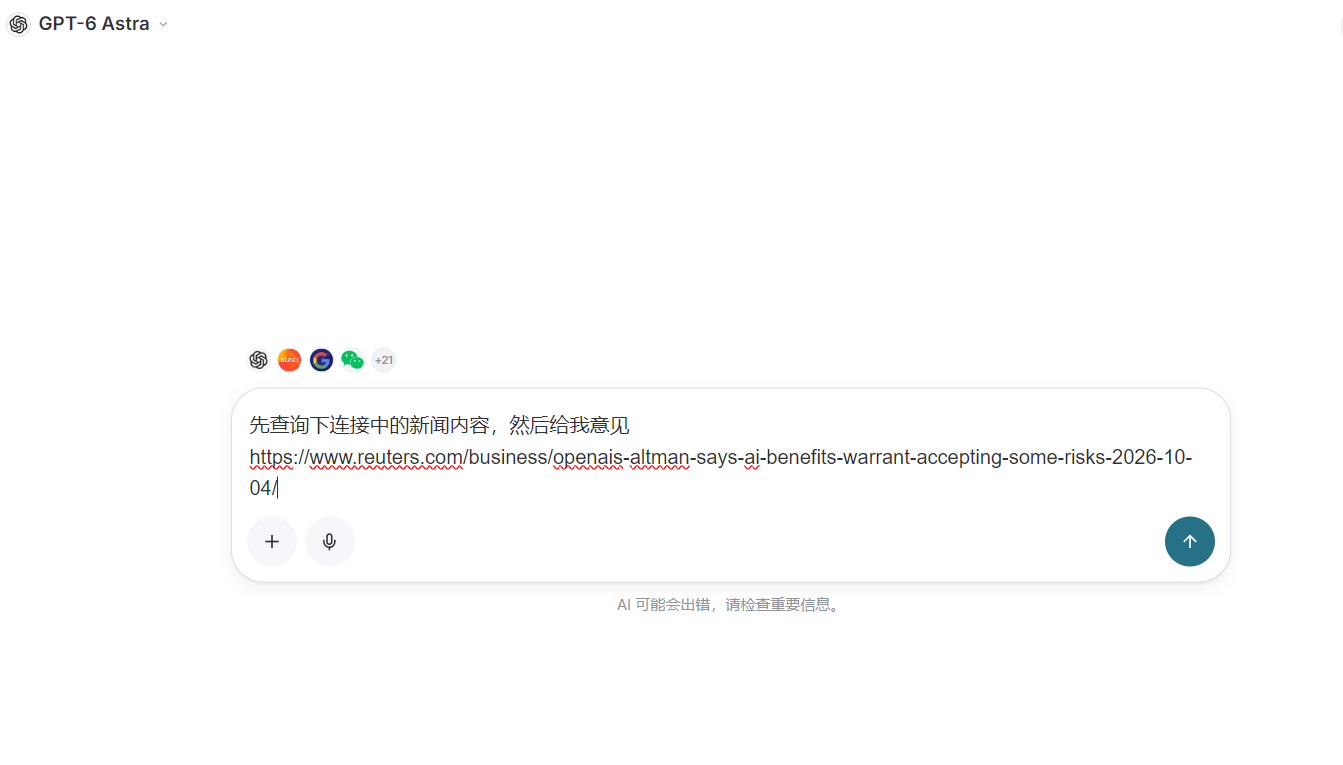Show the +21 additional apps badge
This screenshot has height=765, width=1343.
click(x=384, y=360)
